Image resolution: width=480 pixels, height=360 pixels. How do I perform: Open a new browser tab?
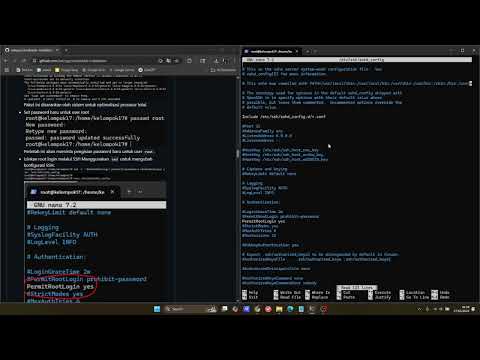point(66,50)
